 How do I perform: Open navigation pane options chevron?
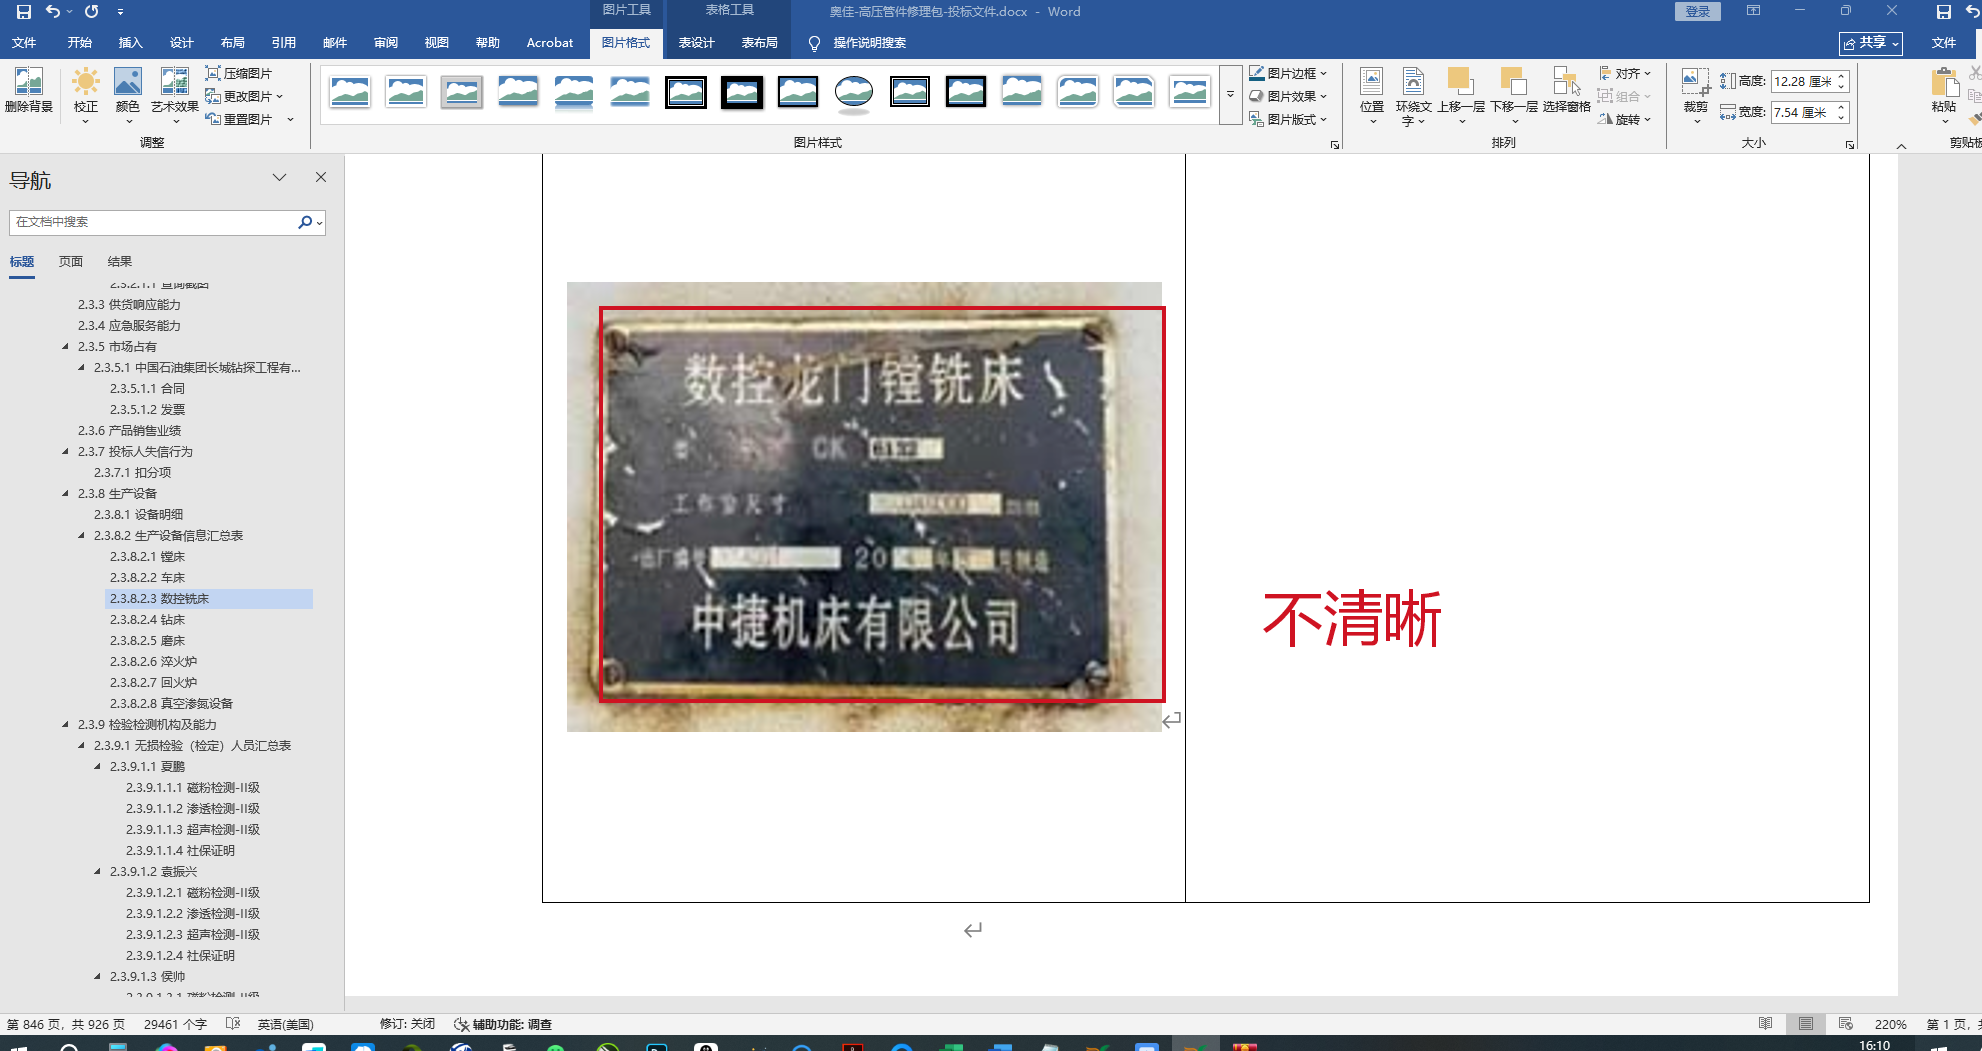pos(279,177)
